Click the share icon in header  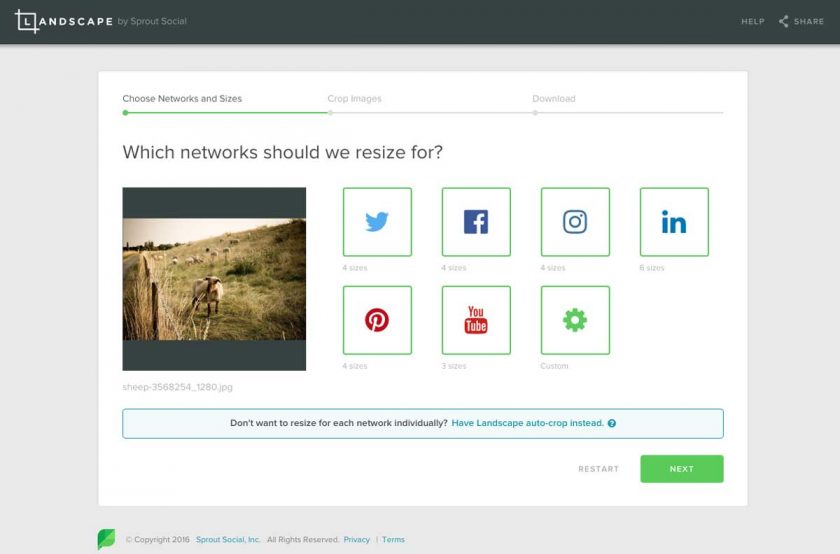[x=783, y=21]
